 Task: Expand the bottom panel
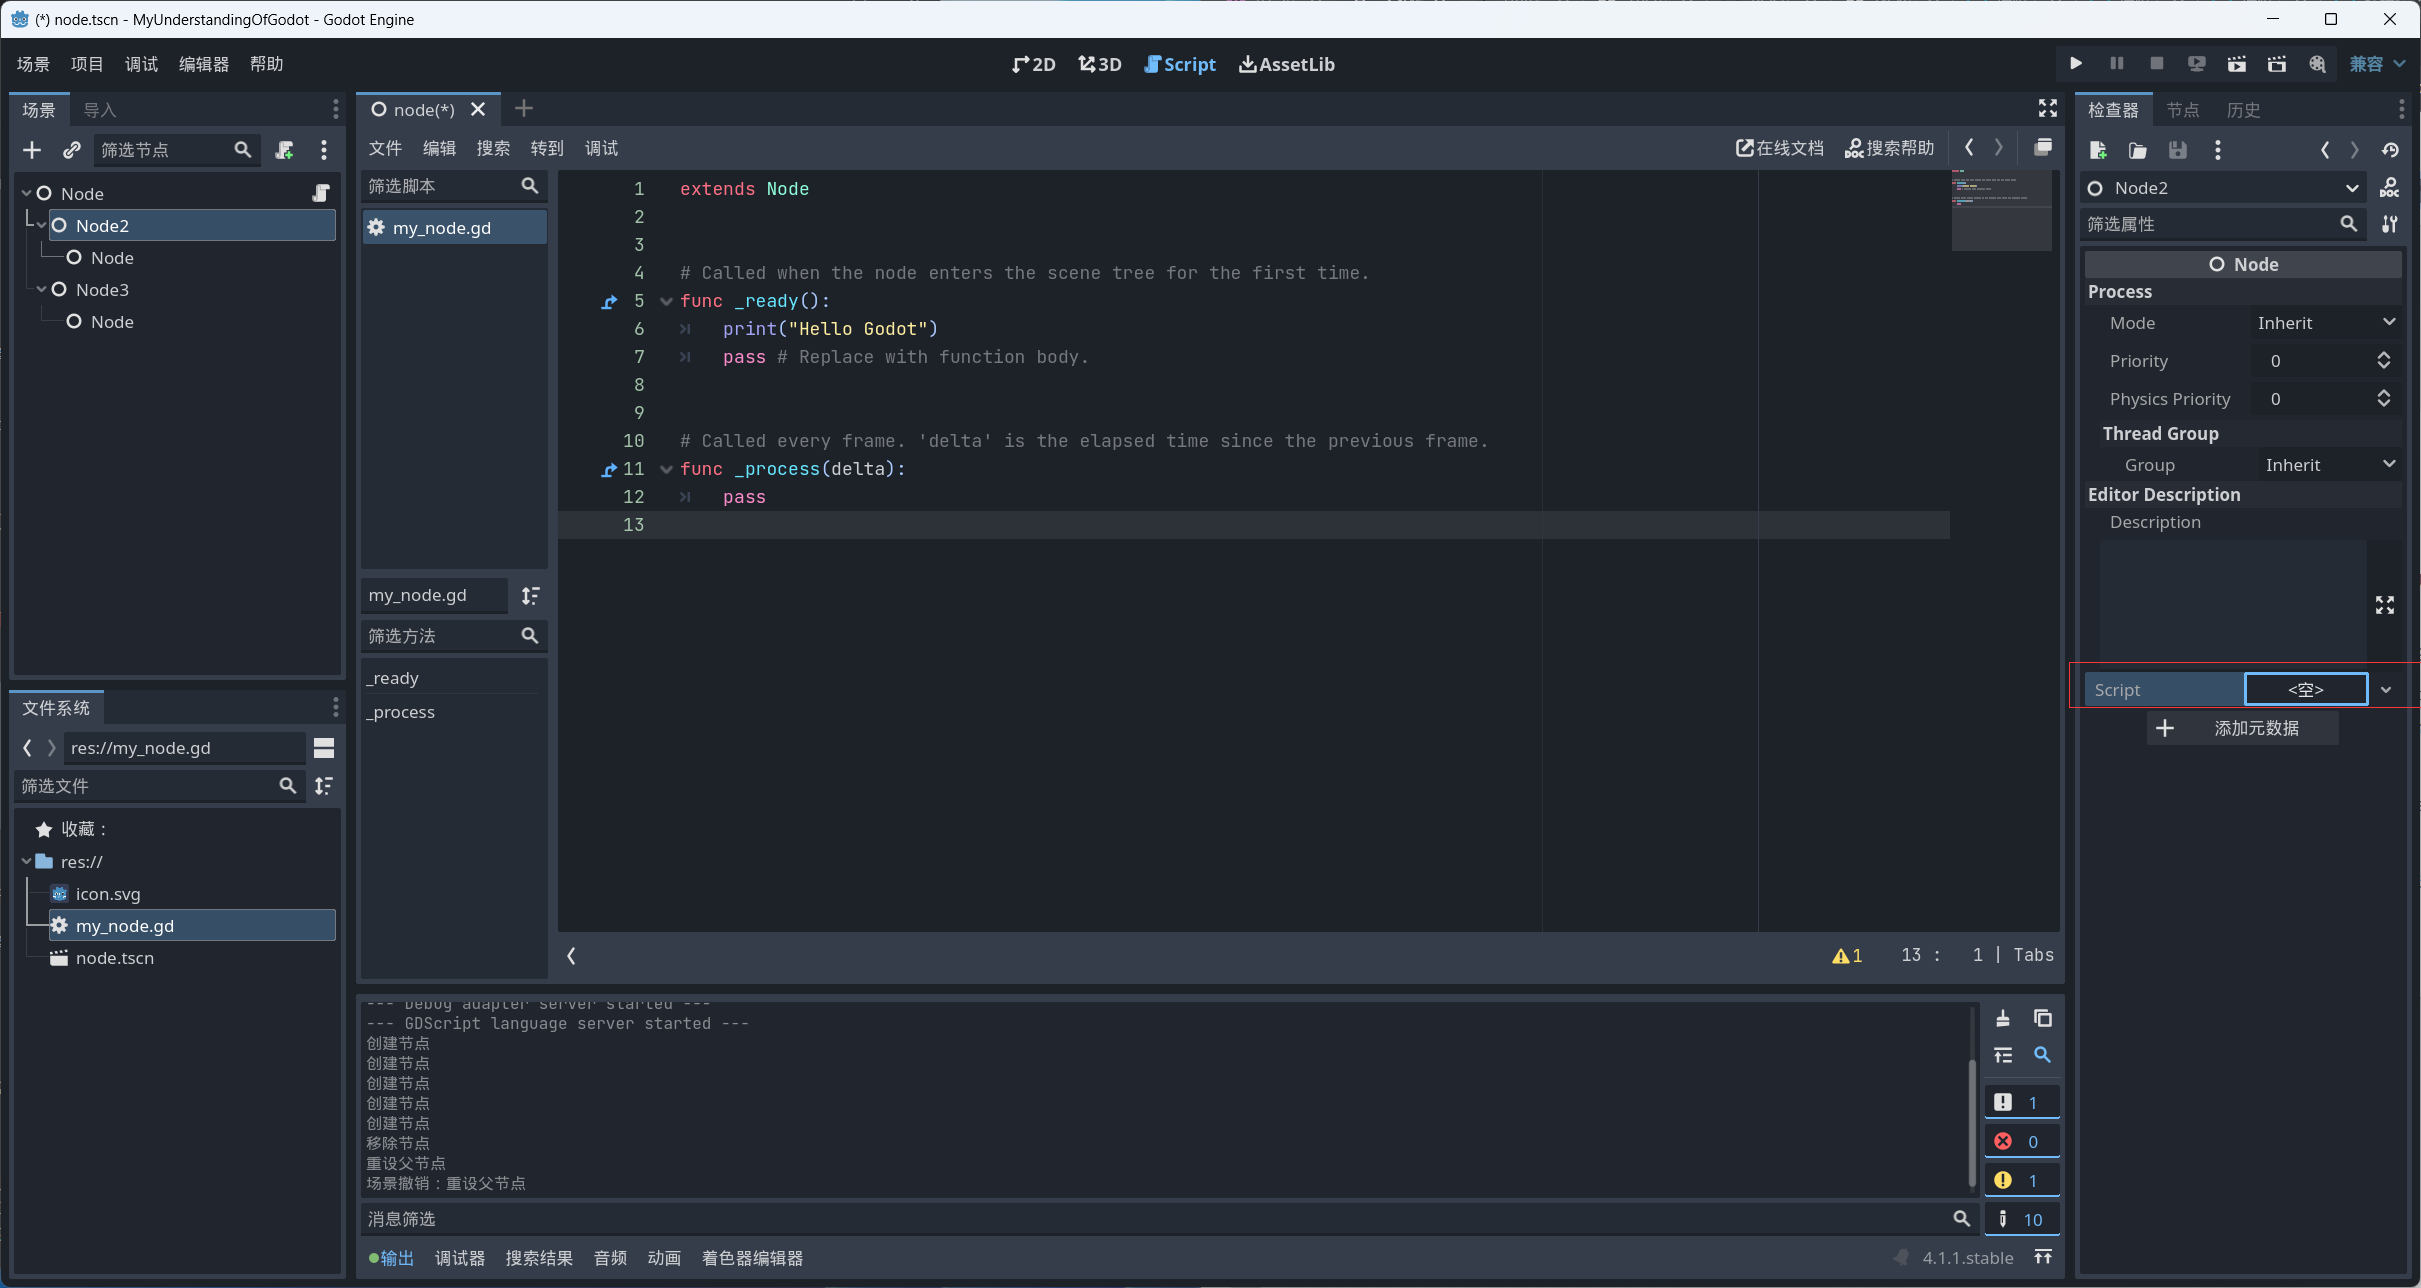(x=2043, y=1257)
